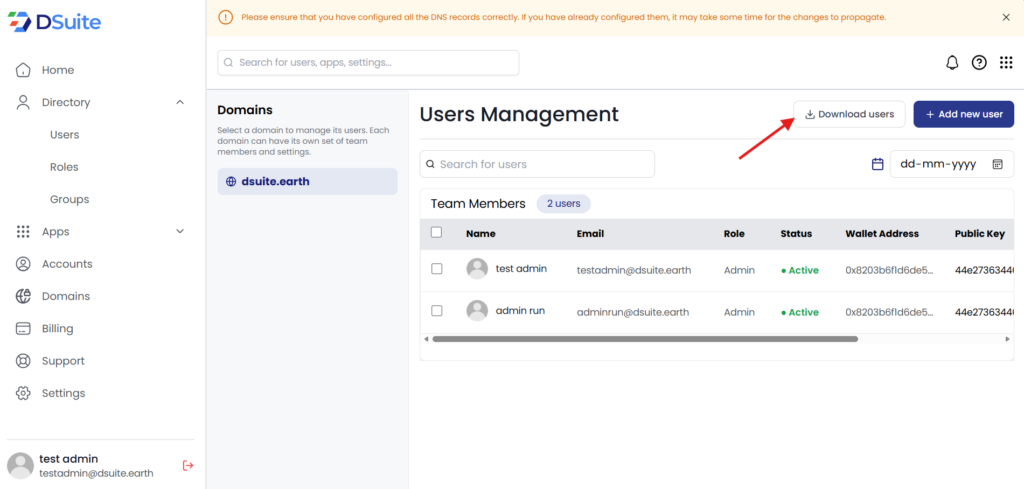
Task: Dismiss the DNS warning banner
Action: (x=1005, y=17)
